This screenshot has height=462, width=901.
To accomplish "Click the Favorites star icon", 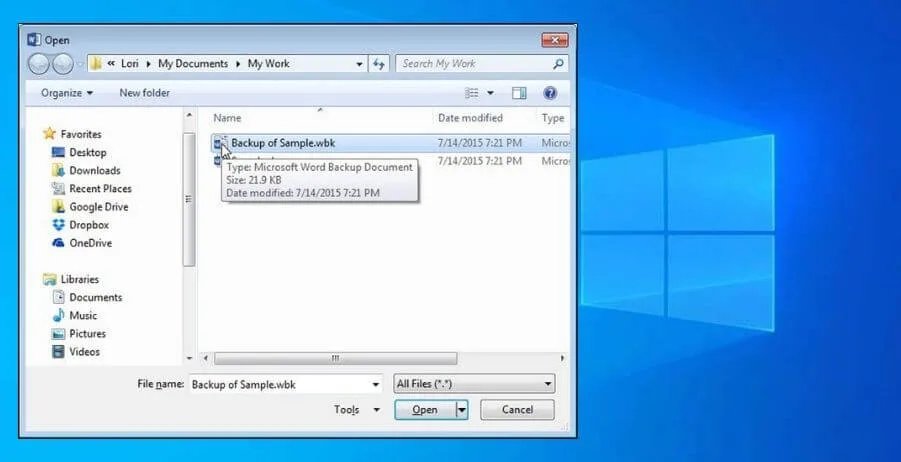I will [x=50, y=134].
